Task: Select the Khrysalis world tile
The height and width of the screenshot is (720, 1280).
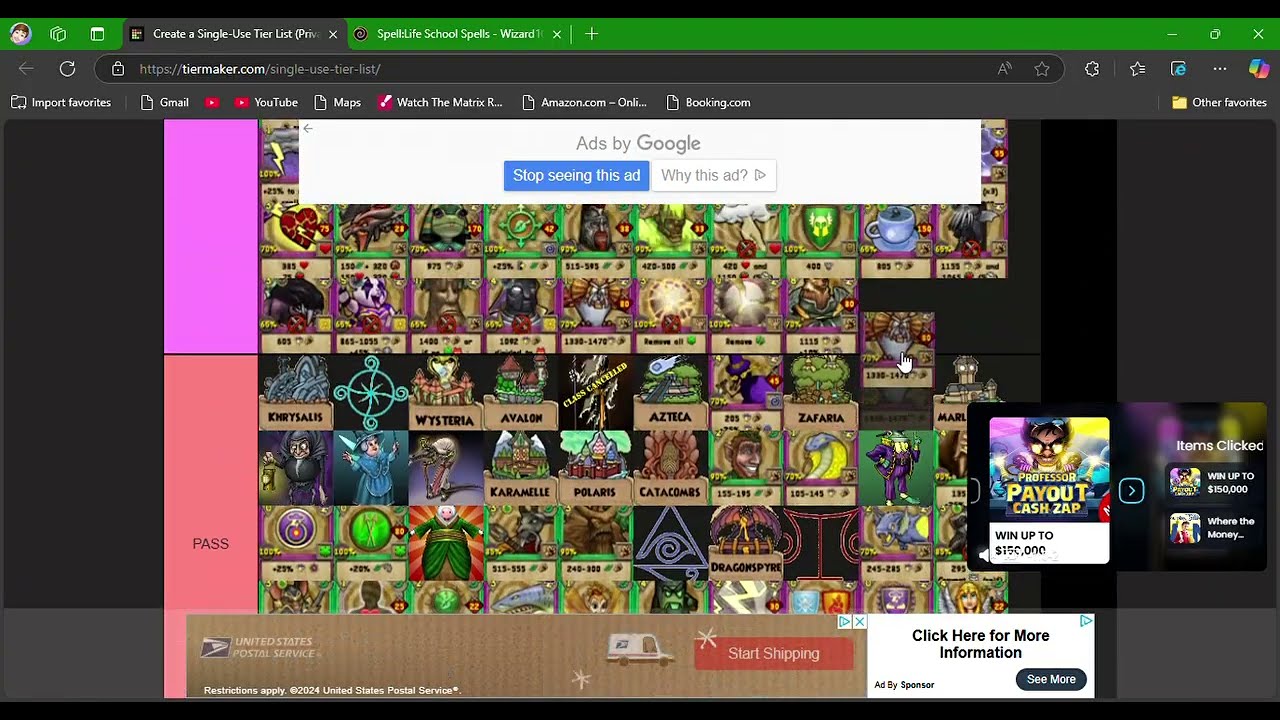Action: point(296,392)
